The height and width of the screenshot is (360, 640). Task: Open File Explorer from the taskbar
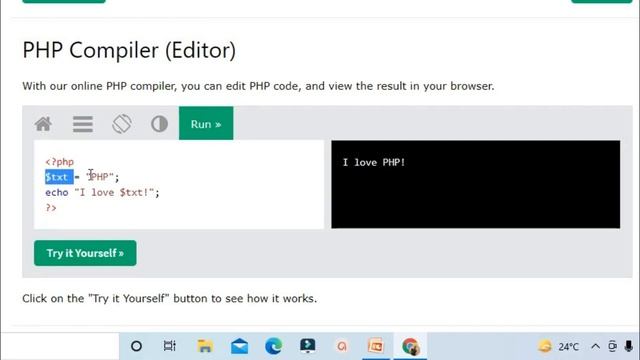pos(204,346)
